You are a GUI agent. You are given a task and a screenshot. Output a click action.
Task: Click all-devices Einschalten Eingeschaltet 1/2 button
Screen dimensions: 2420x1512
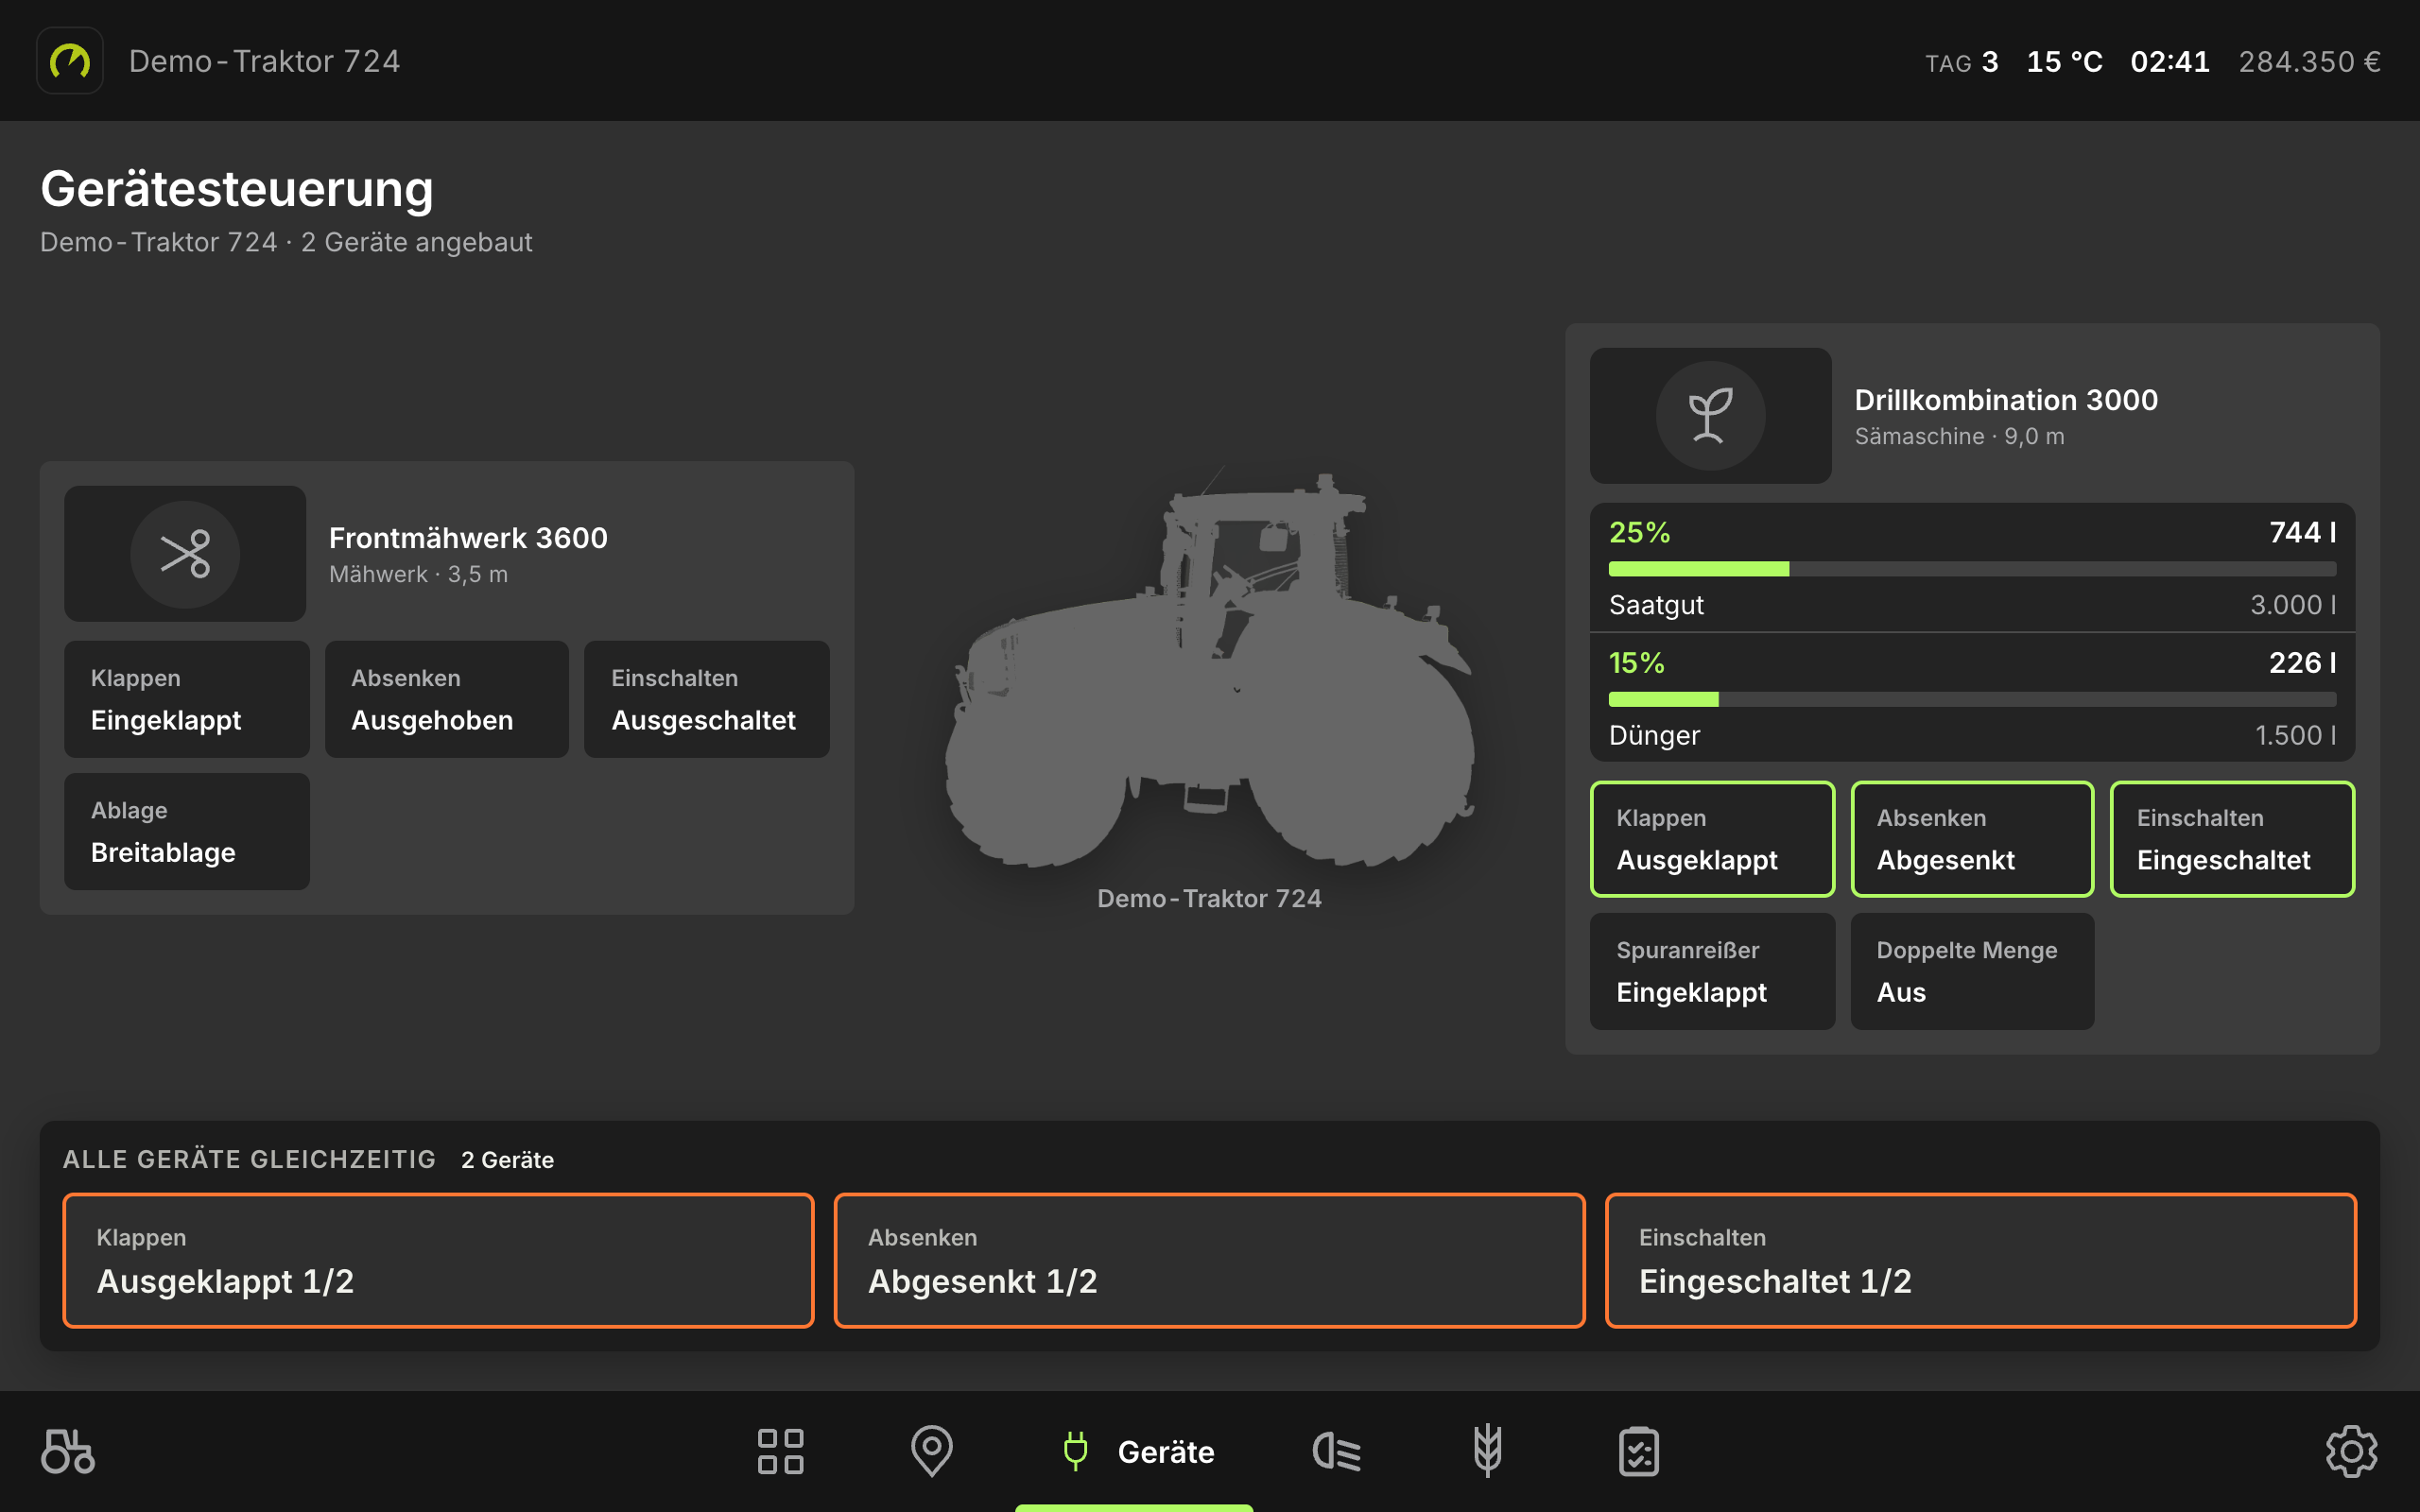tap(1980, 1260)
